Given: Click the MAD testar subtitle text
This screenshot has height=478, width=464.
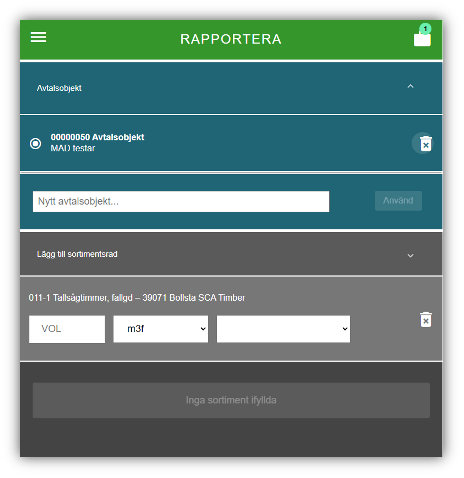Looking at the screenshot, I should coord(73,148).
